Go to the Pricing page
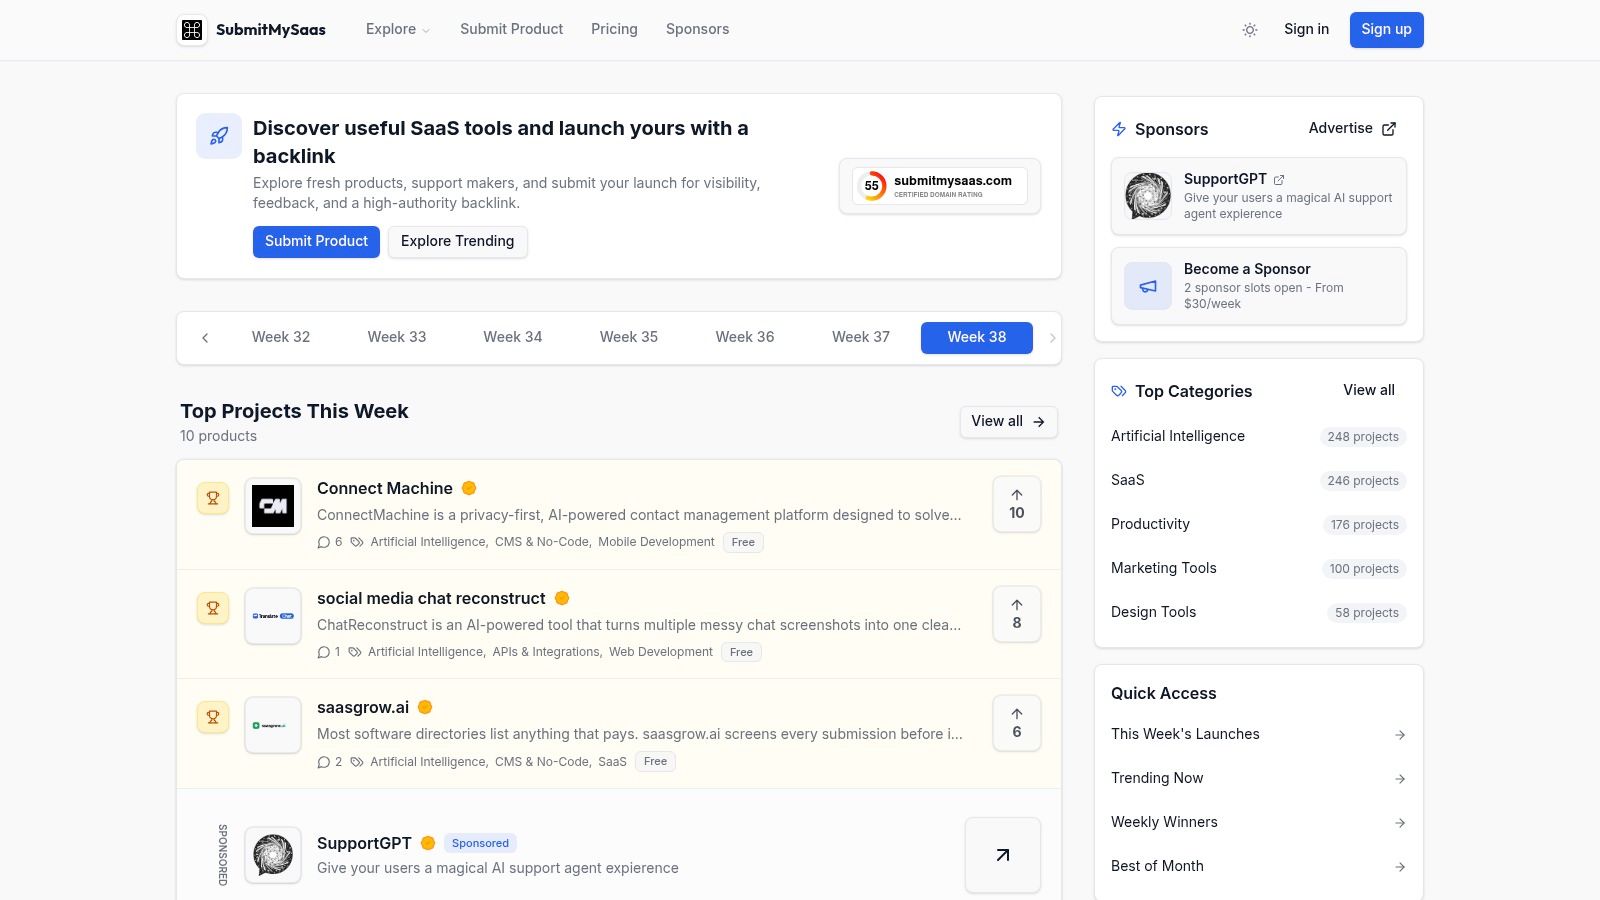 tap(614, 29)
